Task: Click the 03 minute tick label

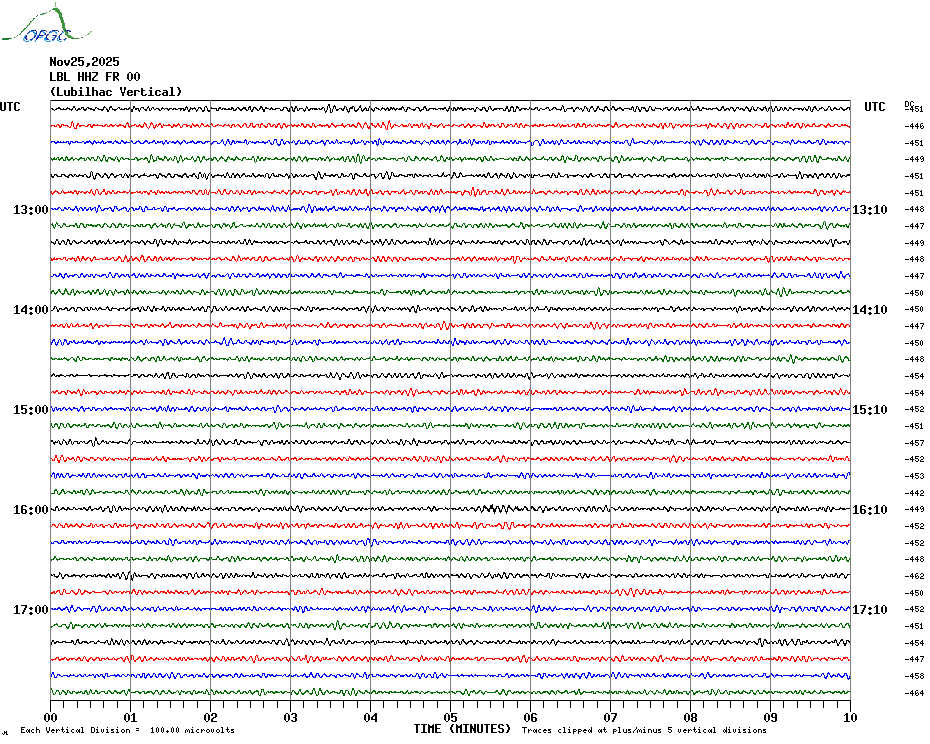Action: (291, 717)
